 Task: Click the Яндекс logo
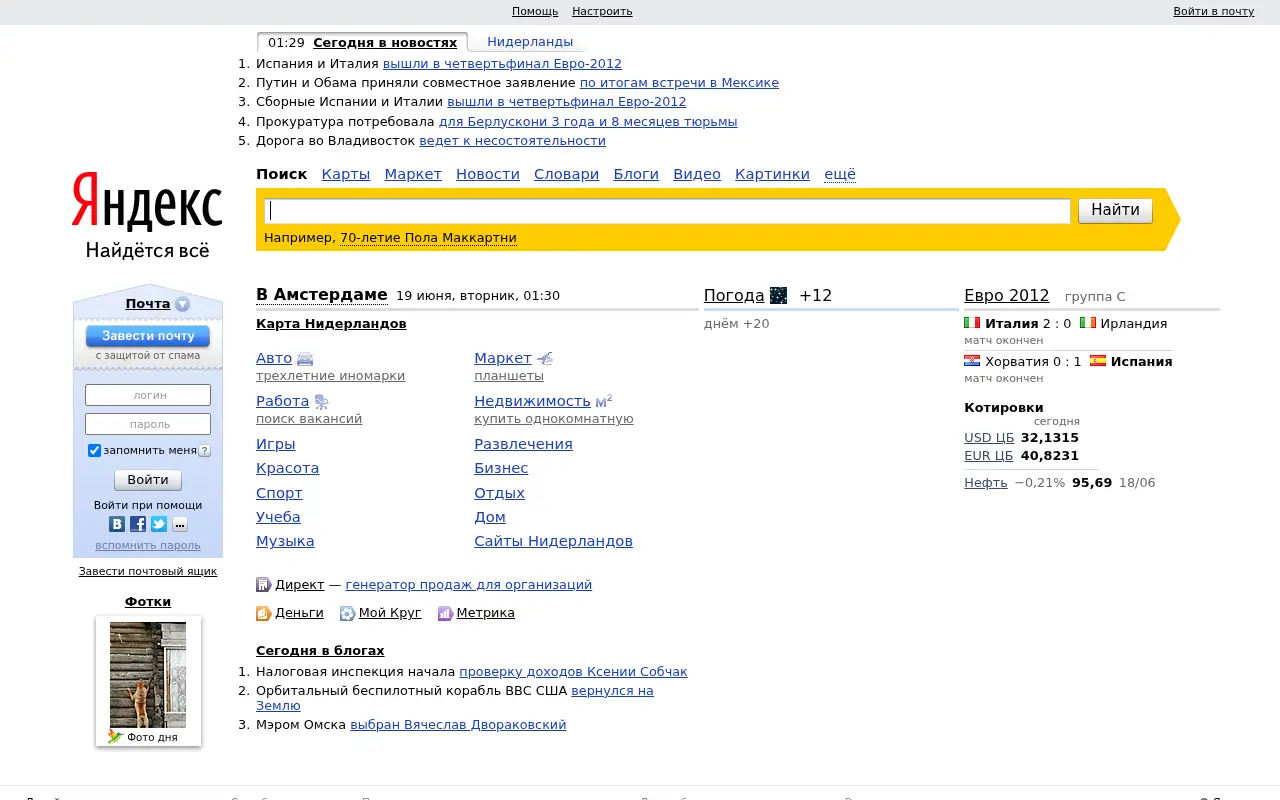point(147,201)
